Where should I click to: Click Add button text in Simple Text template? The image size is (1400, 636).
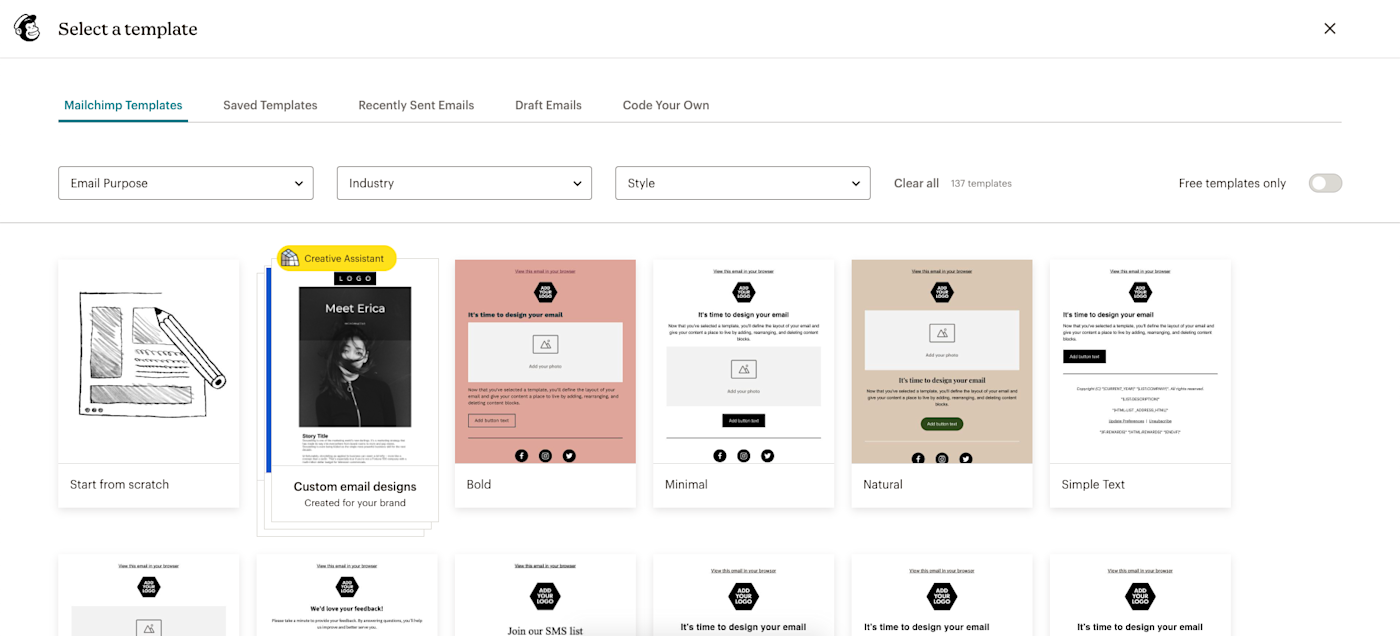coord(1084,356)
